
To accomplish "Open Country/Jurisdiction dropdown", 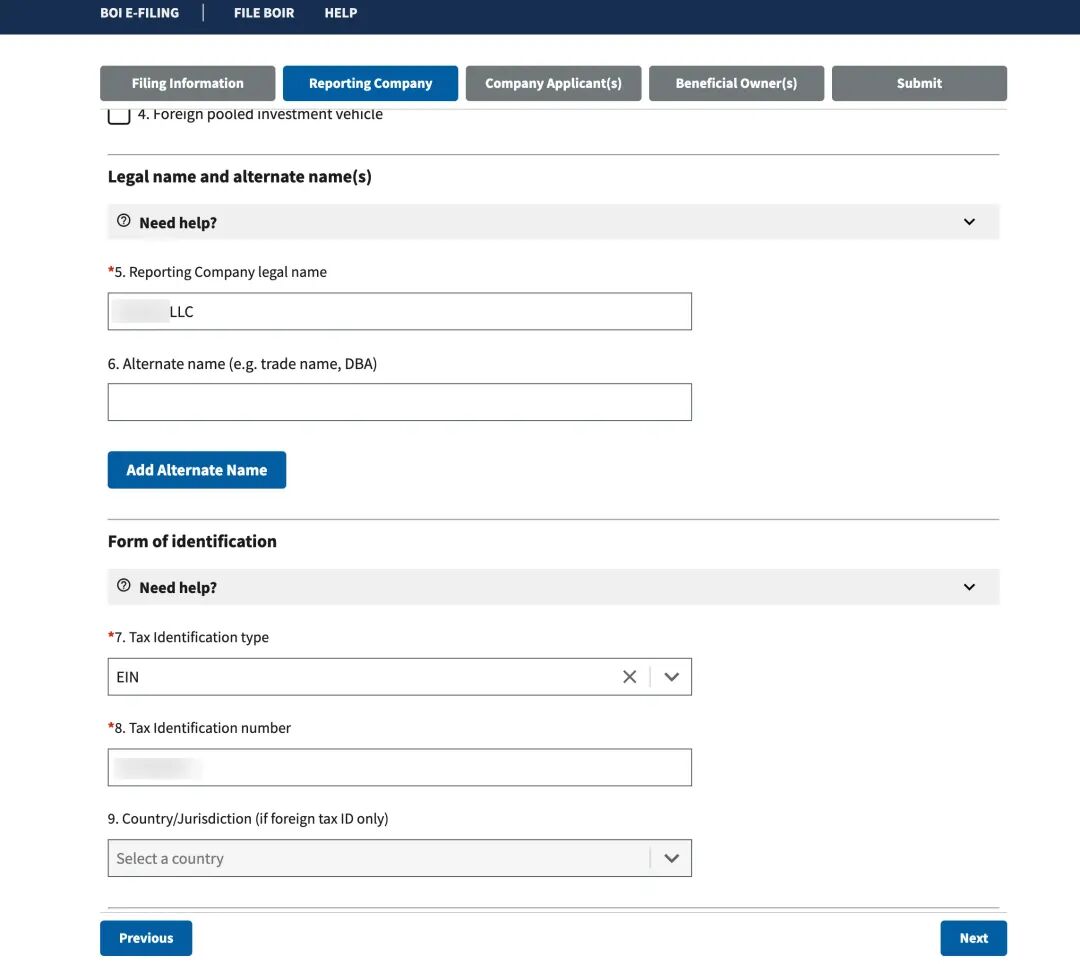I will point(399,858).
